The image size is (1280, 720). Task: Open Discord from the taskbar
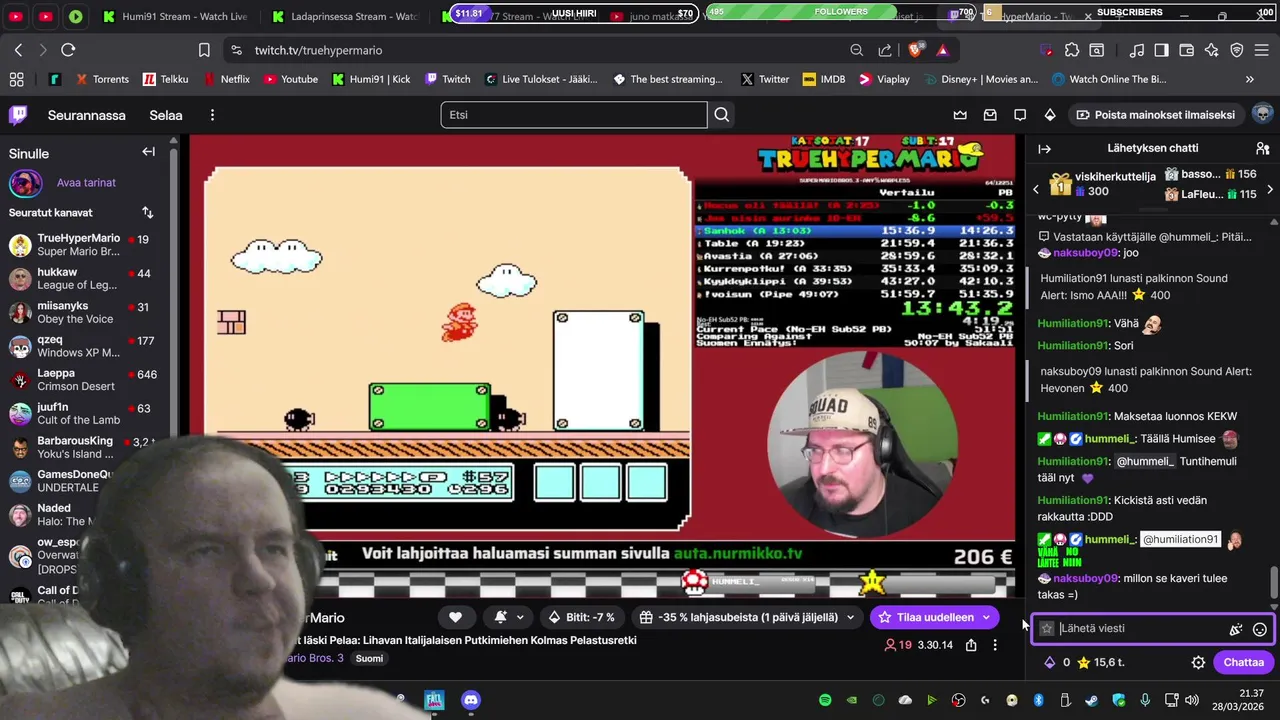click(x=471, y=700)
